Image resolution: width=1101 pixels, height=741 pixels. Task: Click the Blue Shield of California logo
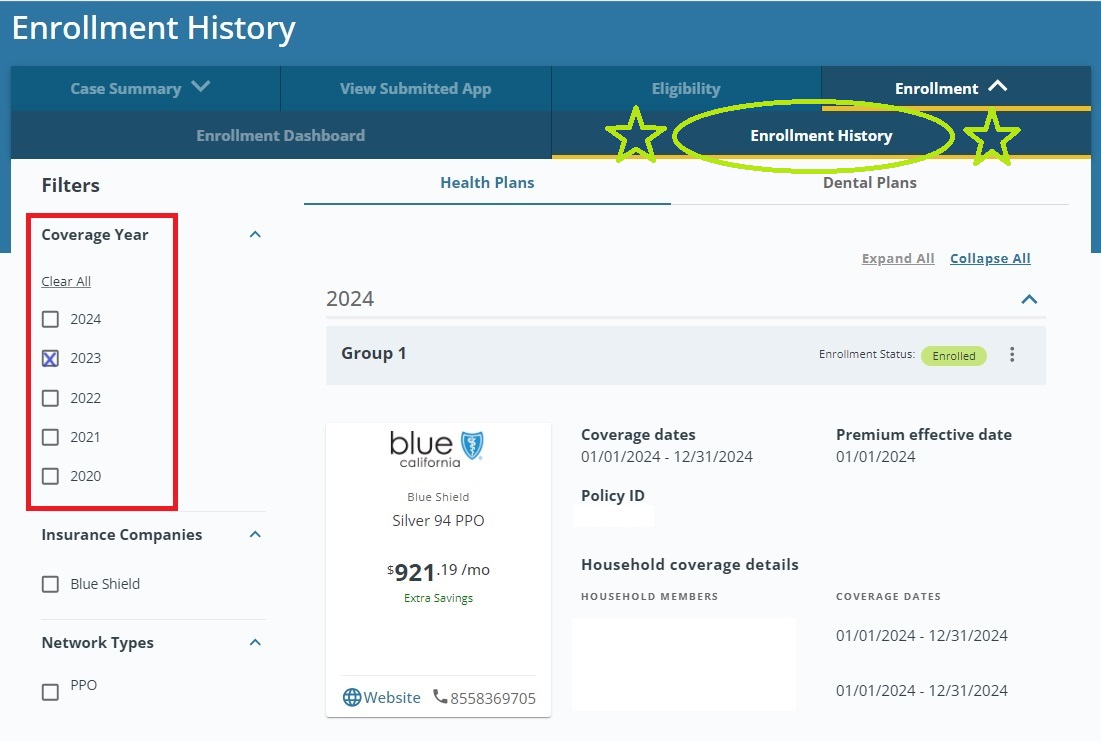pyautogui.click(x=438, y=449)
